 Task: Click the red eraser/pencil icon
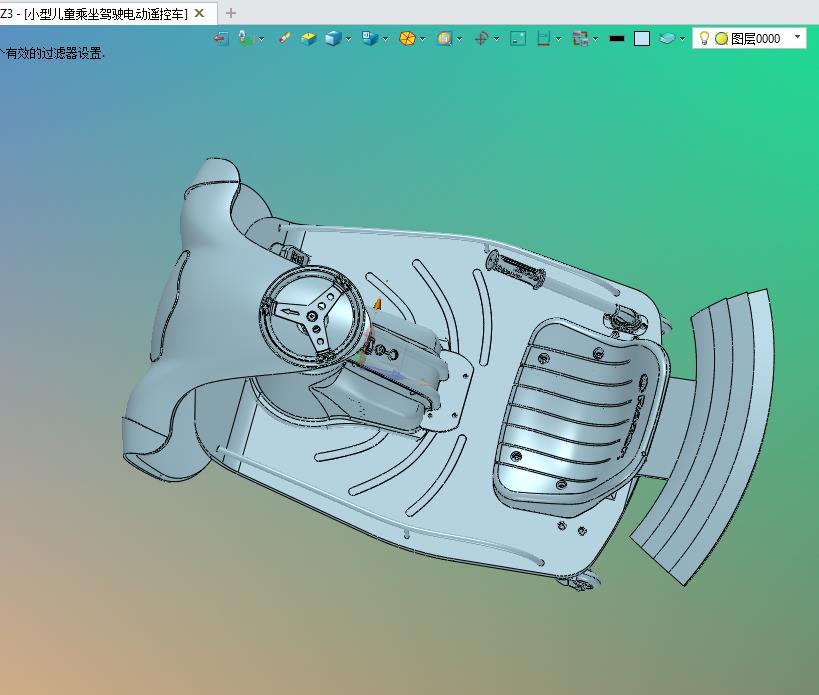click(284, 38)
